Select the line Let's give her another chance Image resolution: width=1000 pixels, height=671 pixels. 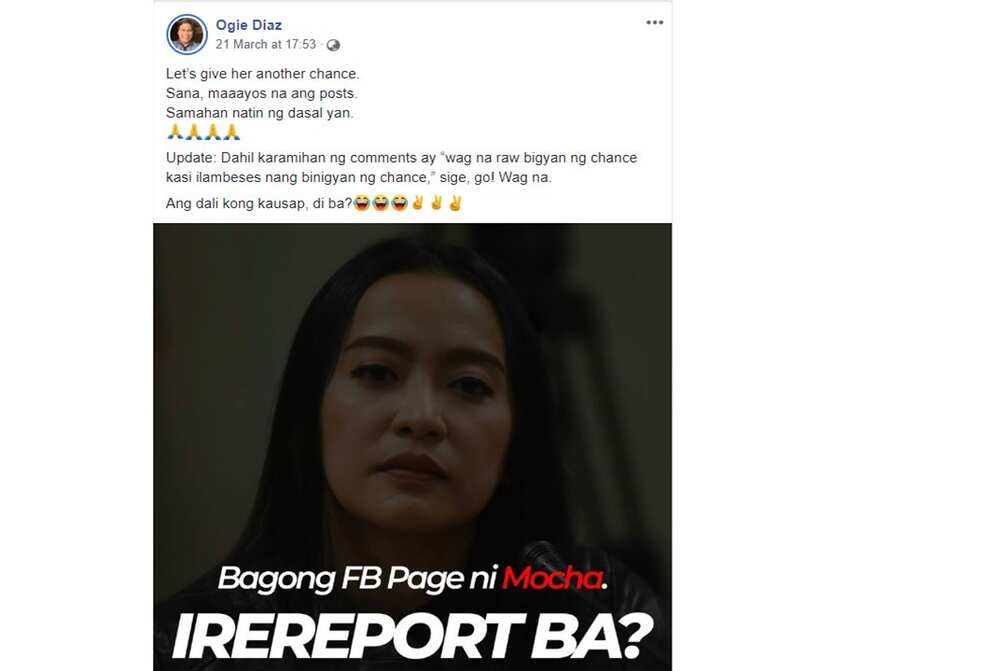(263, 74)
